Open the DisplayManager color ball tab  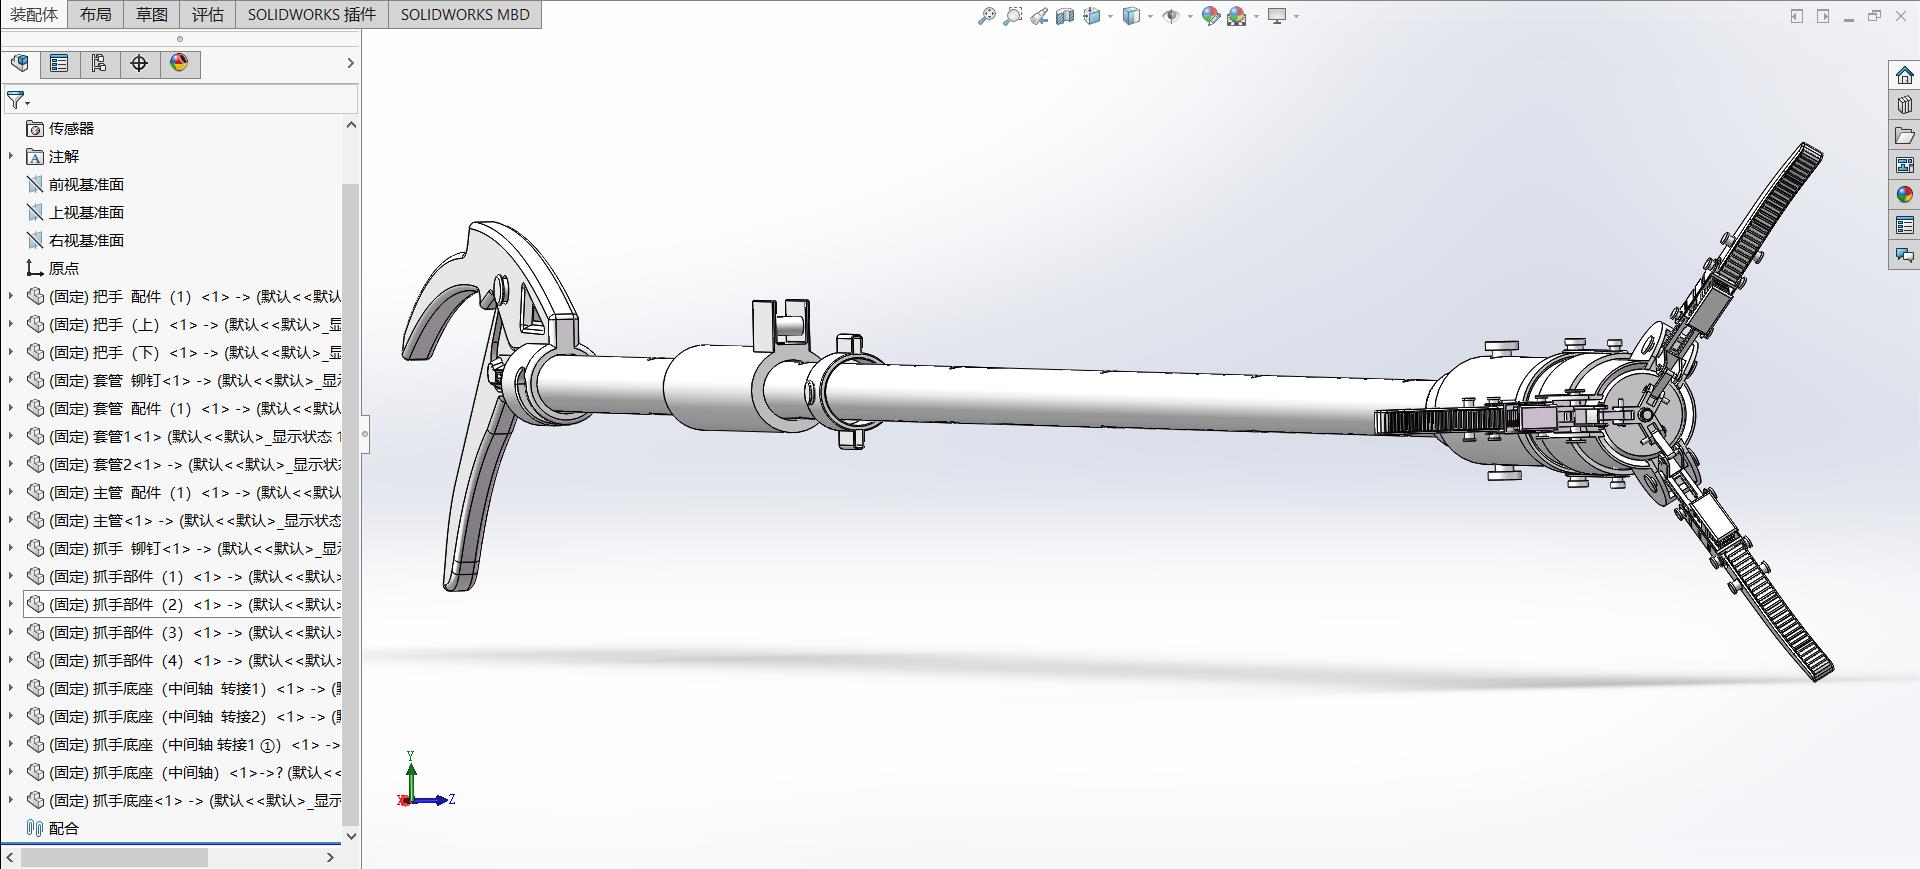[x=179, y=64]
